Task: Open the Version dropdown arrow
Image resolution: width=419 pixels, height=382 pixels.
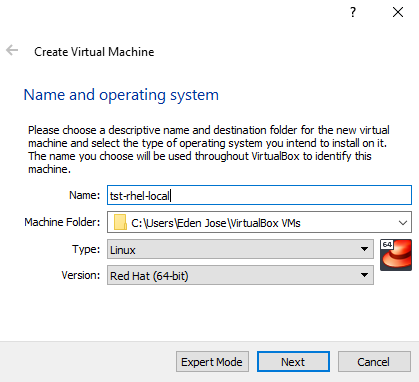Action: coord(364,275)
